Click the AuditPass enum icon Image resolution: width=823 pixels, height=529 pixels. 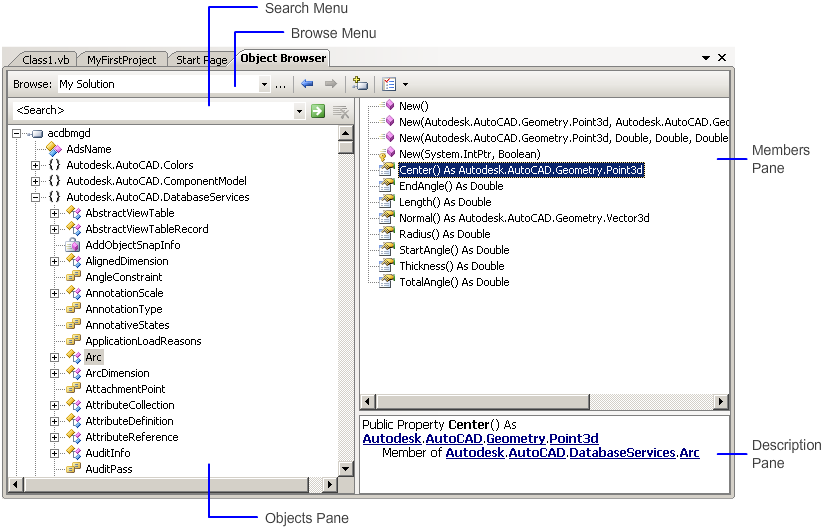click(x=73, y=469)
